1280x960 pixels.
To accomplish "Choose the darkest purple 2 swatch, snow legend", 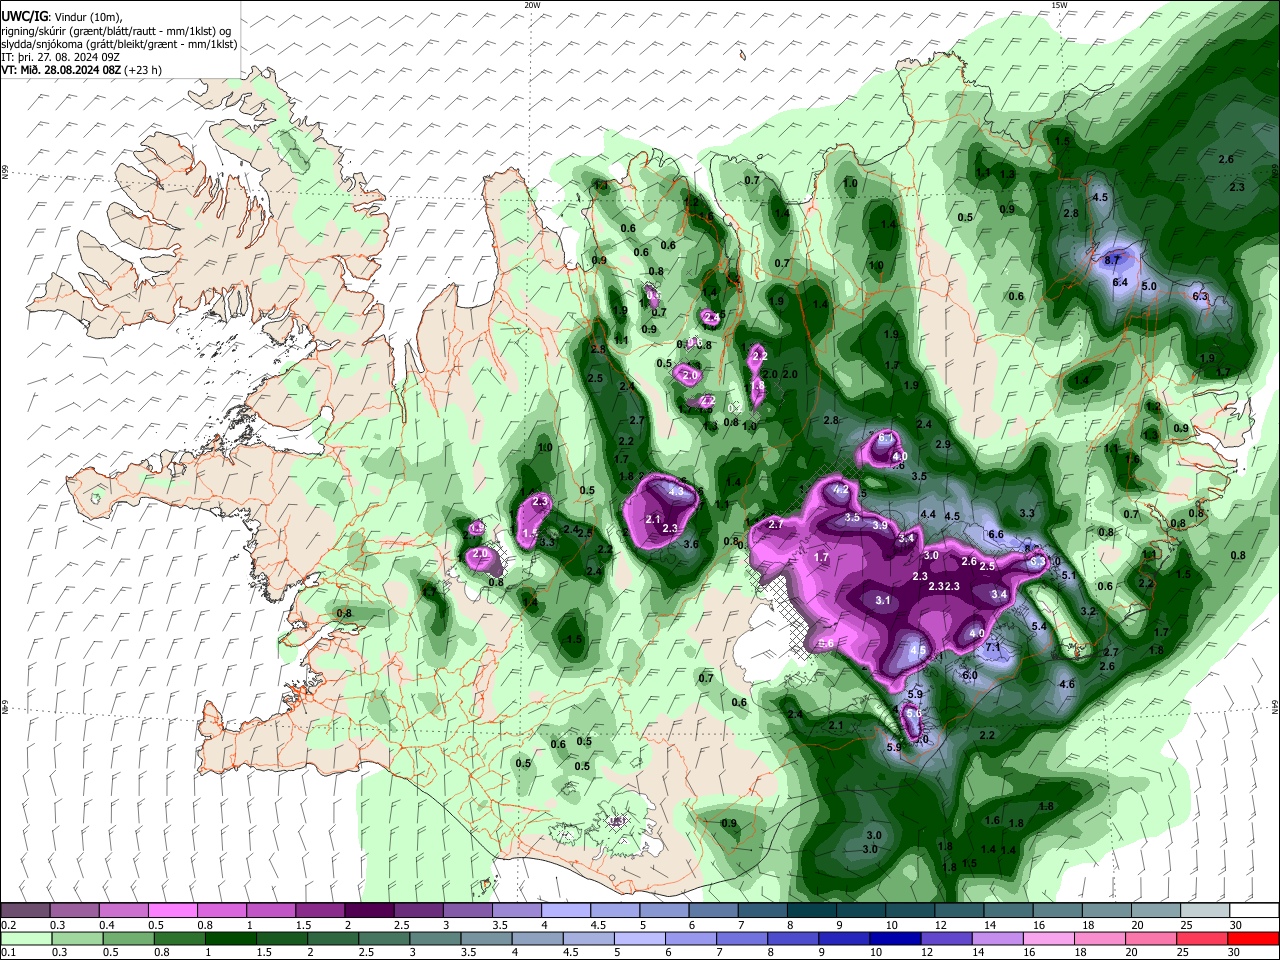I will tap(369, 910).
